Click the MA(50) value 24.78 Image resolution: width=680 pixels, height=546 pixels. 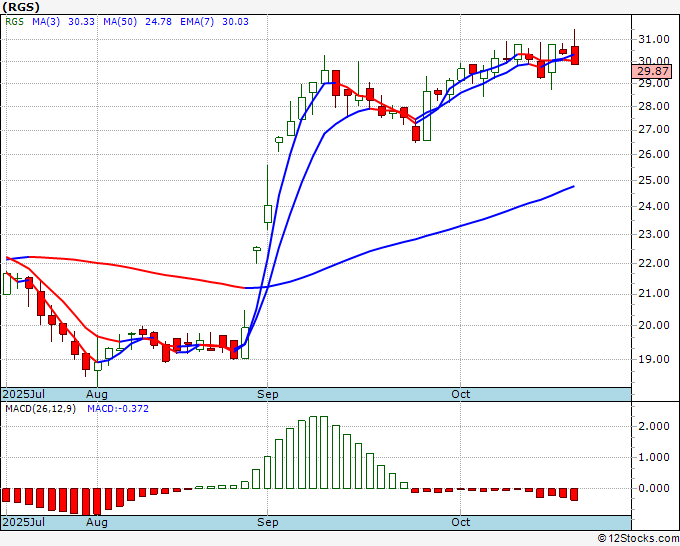(158, 22)
